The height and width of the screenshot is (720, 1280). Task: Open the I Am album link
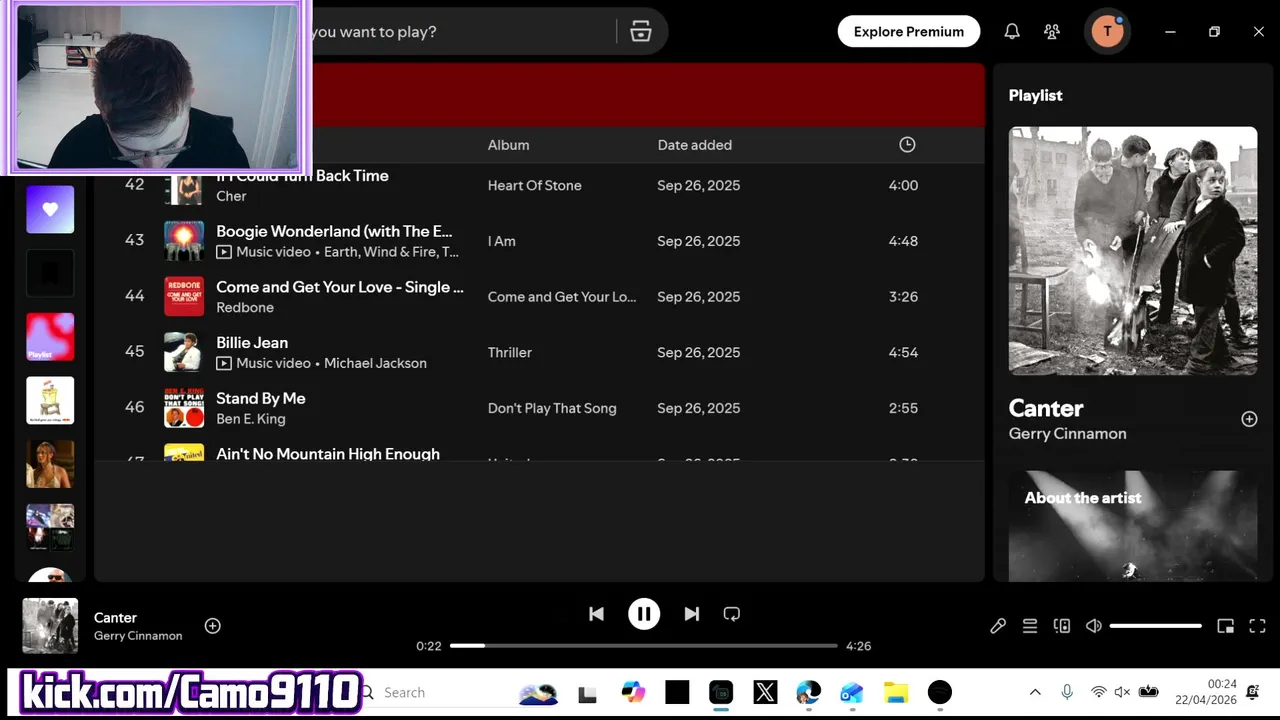click(501, 241)
